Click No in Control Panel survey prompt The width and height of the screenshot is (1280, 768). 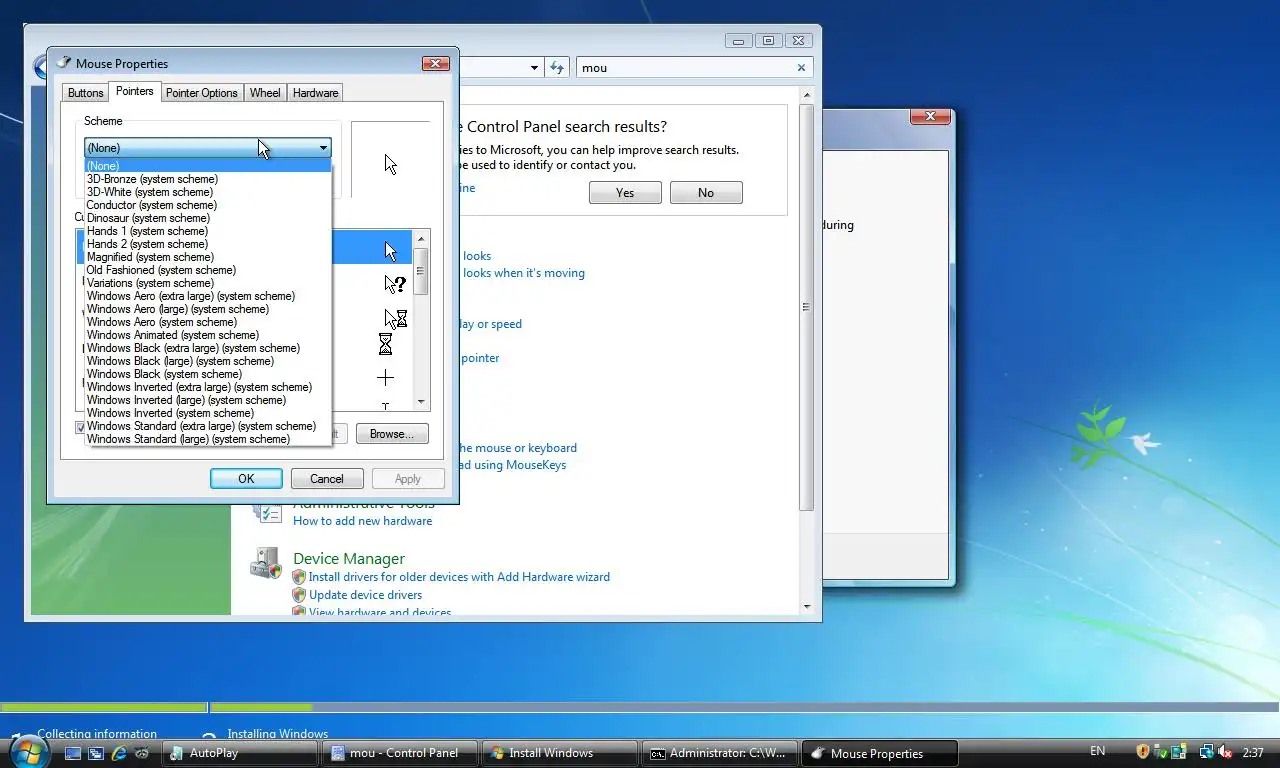tap(706, 193)
